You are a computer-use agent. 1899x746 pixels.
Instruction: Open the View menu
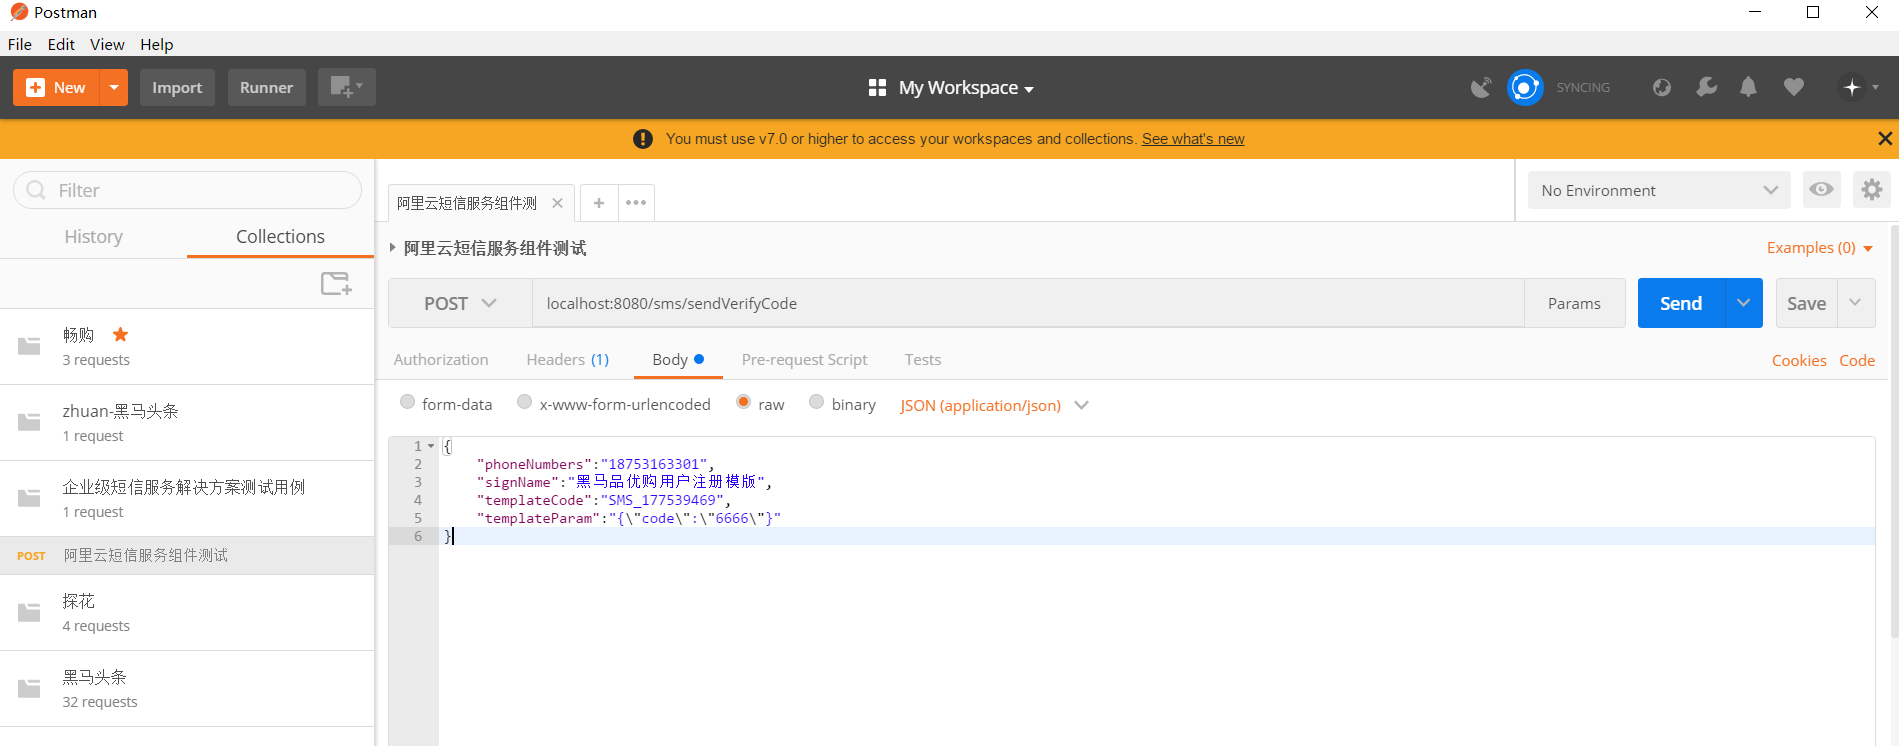(107, 44)
